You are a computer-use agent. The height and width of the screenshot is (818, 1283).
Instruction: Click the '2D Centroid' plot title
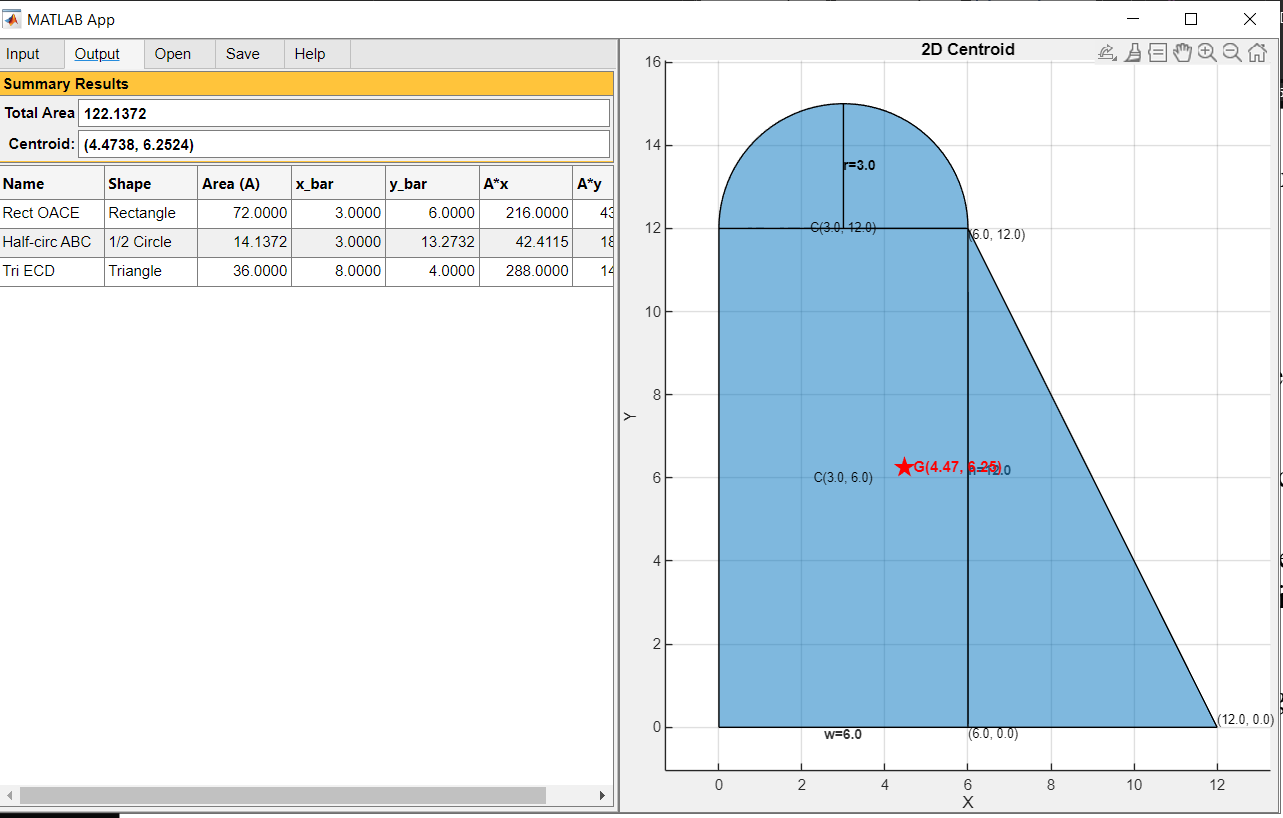[x=968, y=50]
